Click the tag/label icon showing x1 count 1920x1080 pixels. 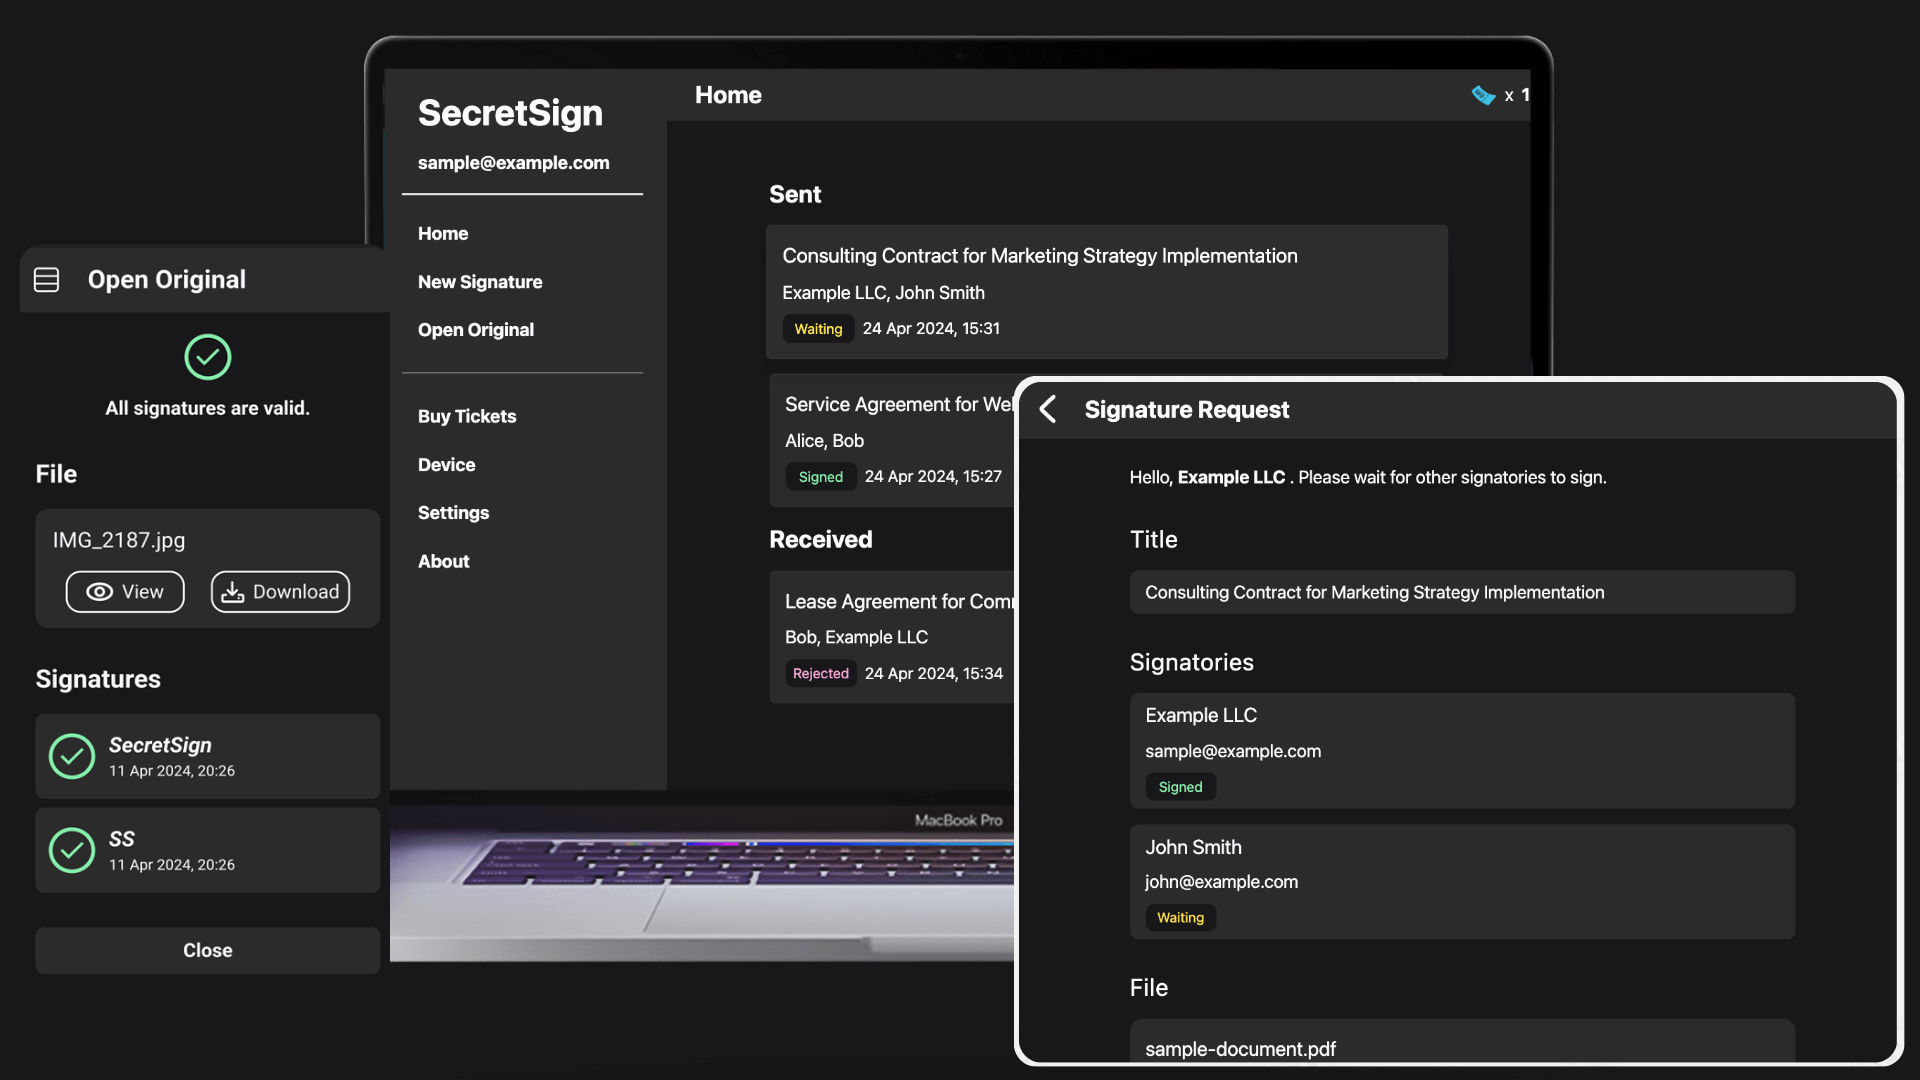[x=1484, y=94]
